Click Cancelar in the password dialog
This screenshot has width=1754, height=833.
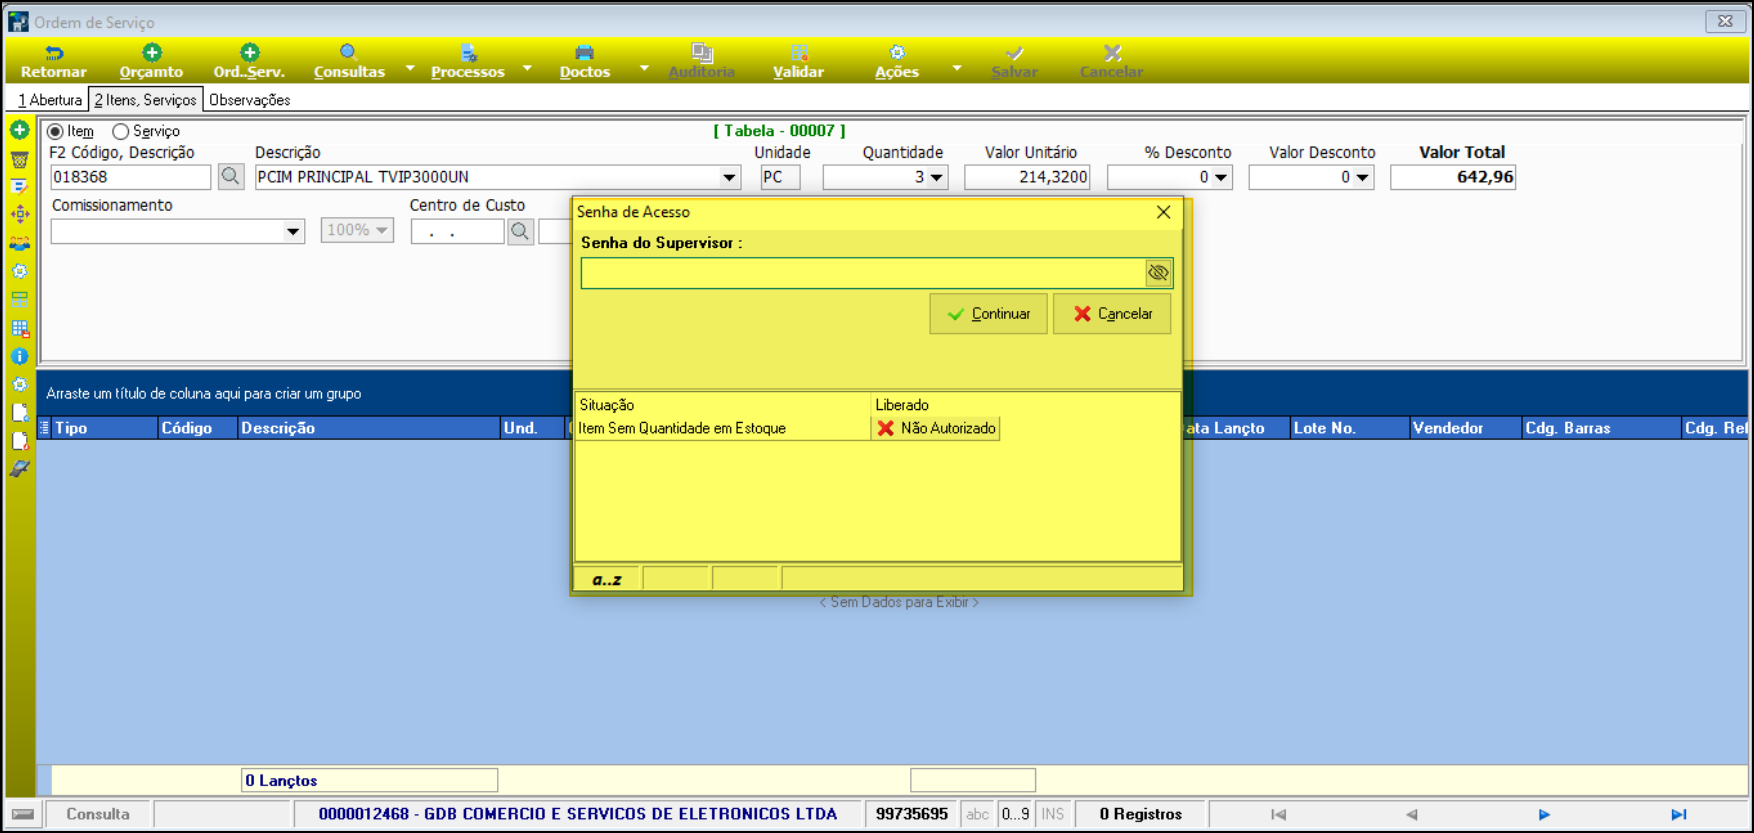[1112, 314]
